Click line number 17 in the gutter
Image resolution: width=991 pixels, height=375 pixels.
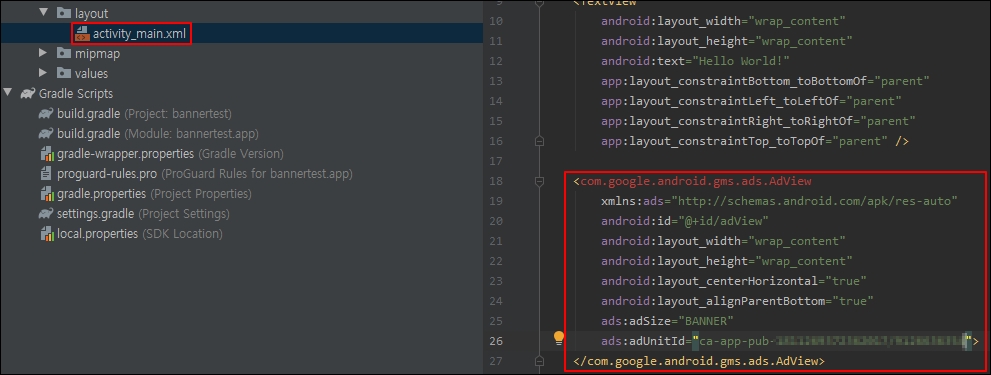coord(496,161)
